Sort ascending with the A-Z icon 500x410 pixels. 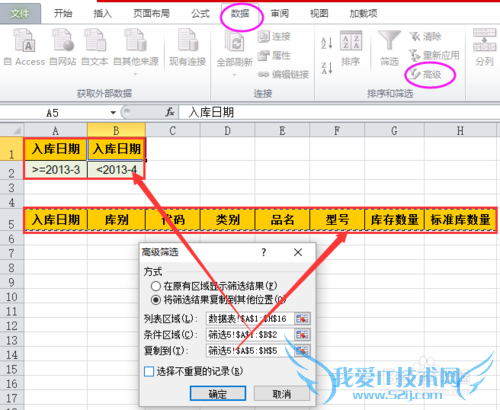coord(327,43)
